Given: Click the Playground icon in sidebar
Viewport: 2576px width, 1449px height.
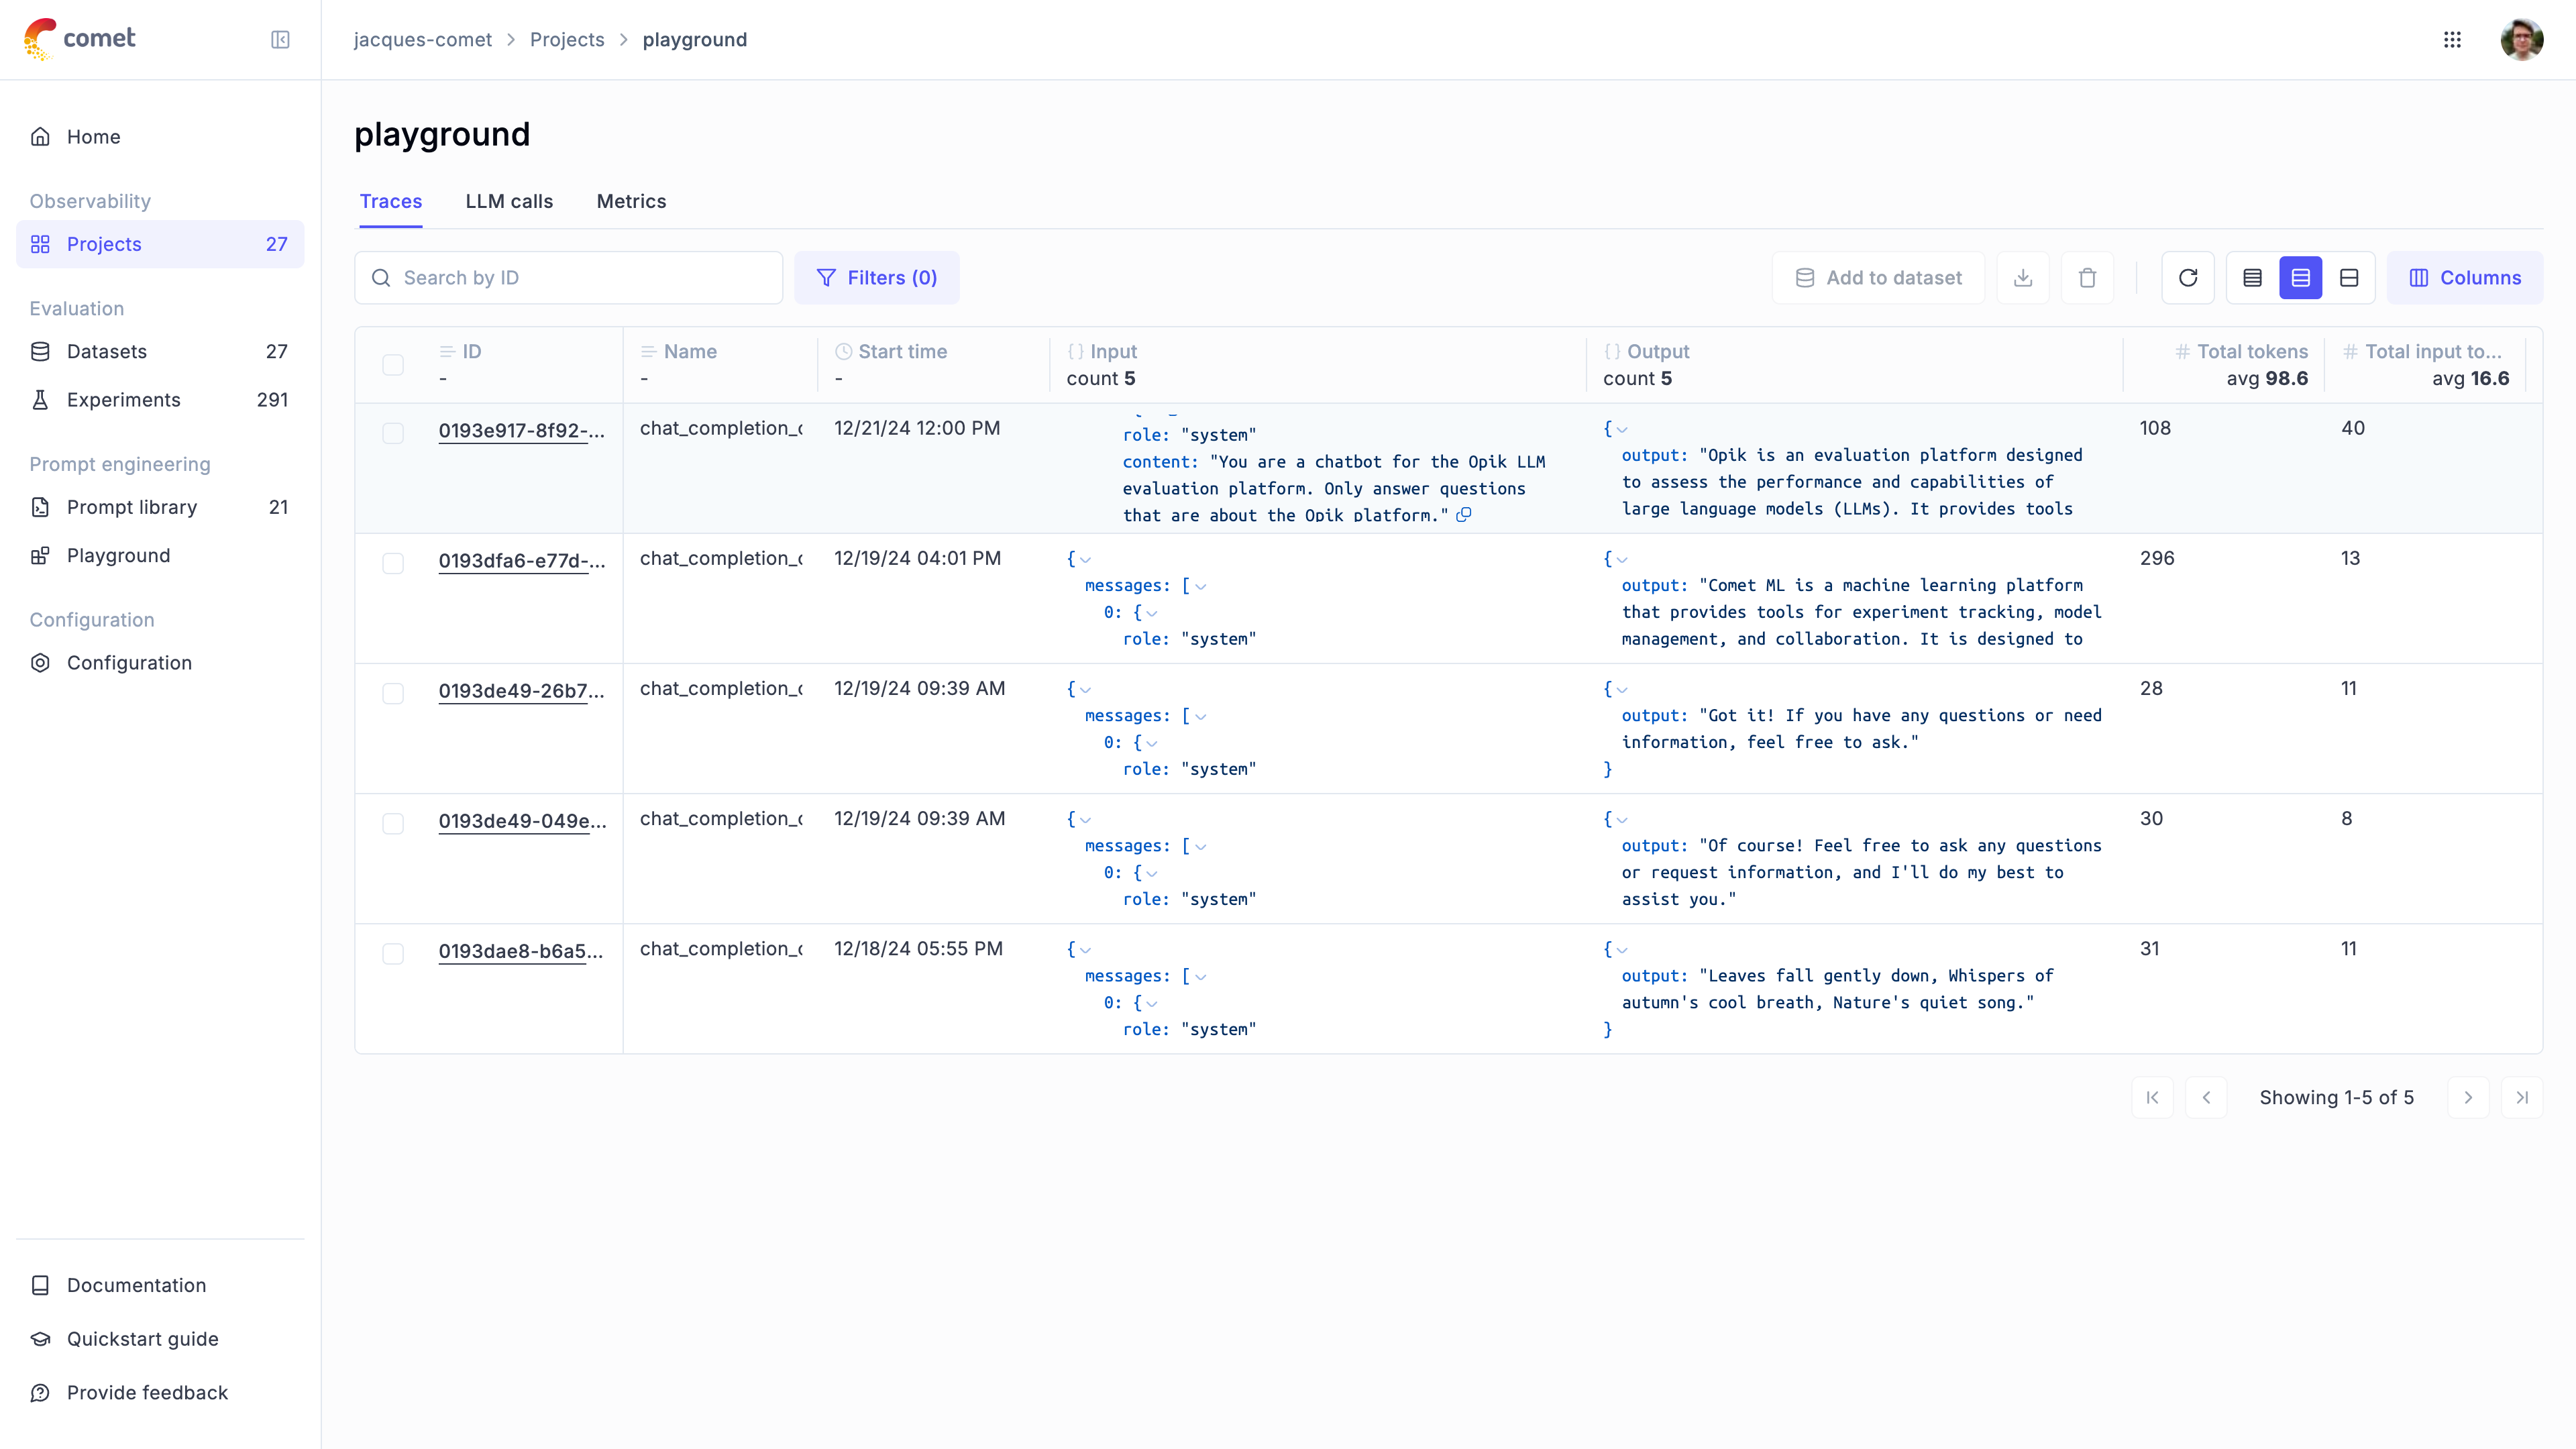Looking at the screenshot, I should coord(40,556).
